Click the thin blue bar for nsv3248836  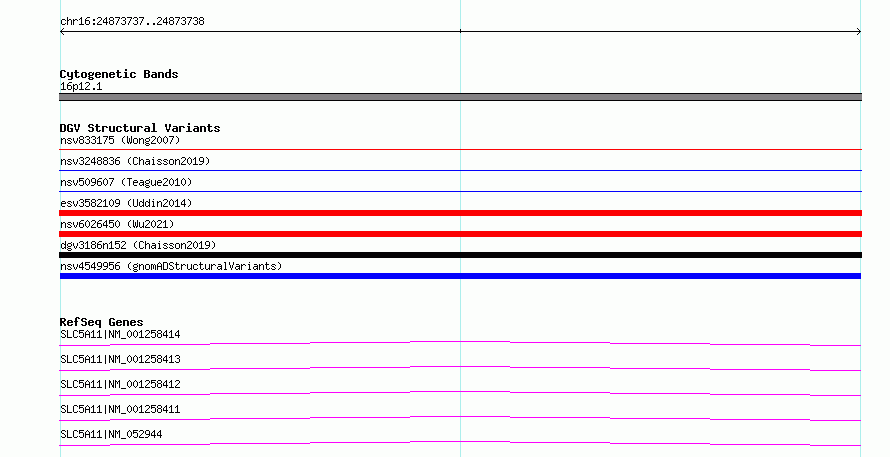click(x=460, y=171)
